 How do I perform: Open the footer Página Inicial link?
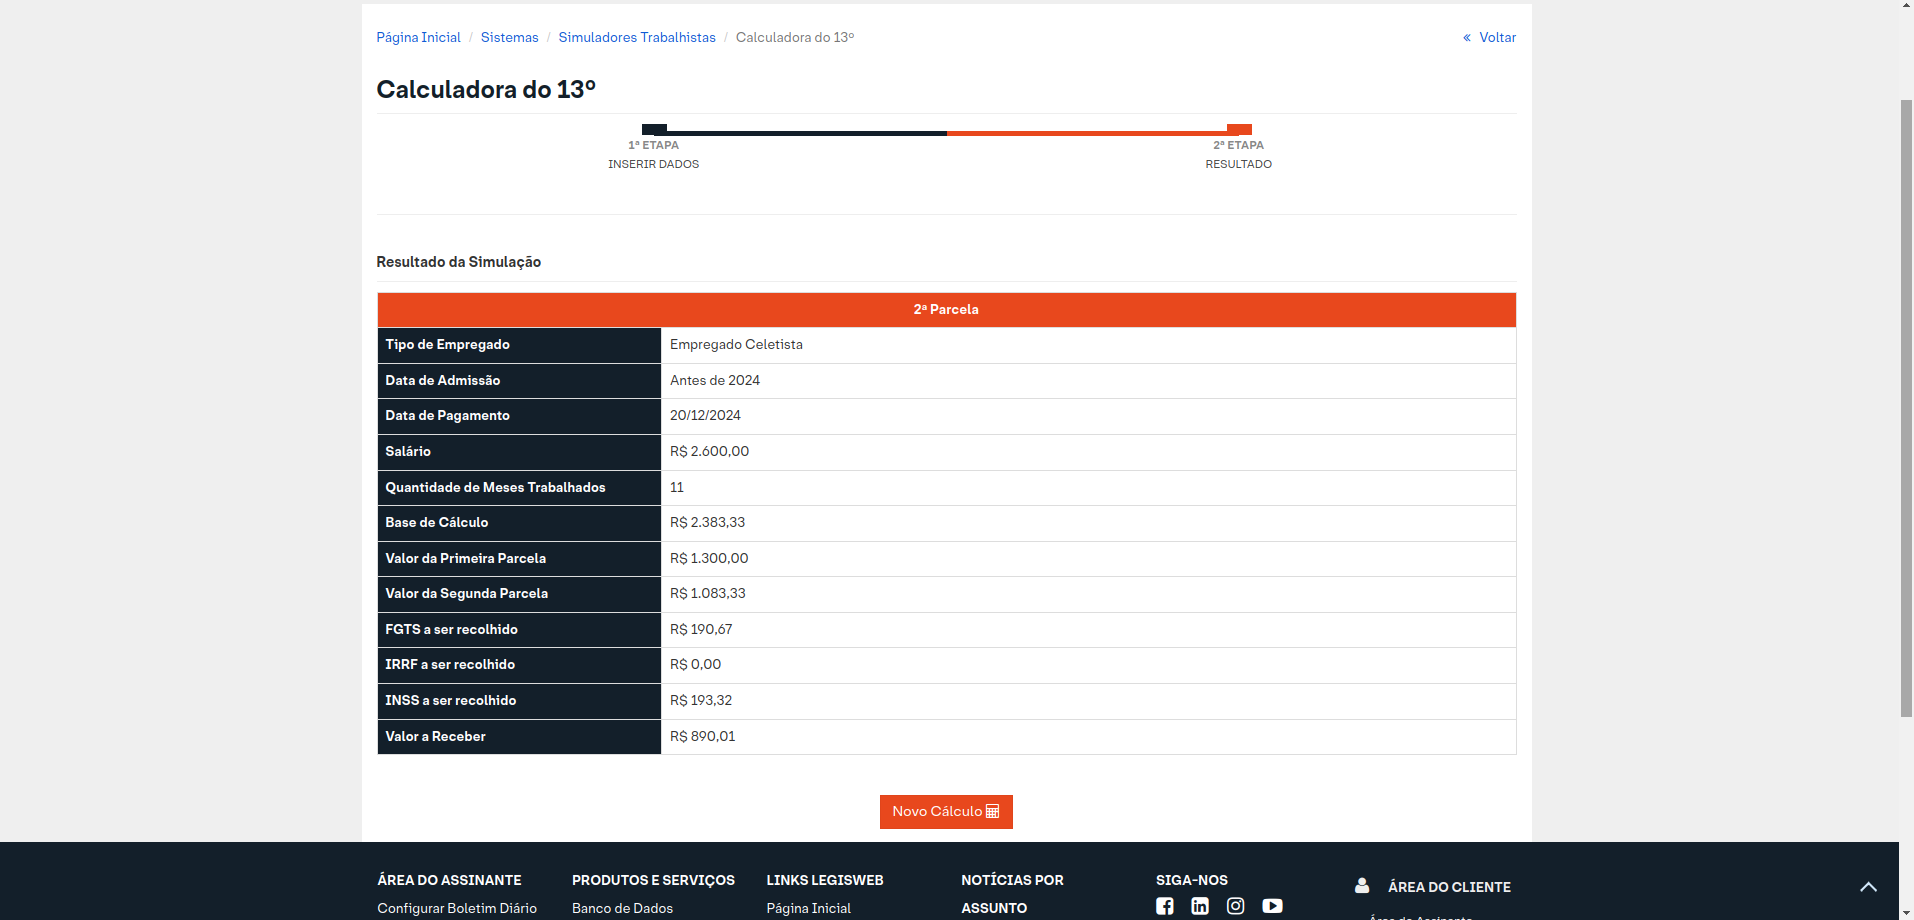[x=808, y=908]
